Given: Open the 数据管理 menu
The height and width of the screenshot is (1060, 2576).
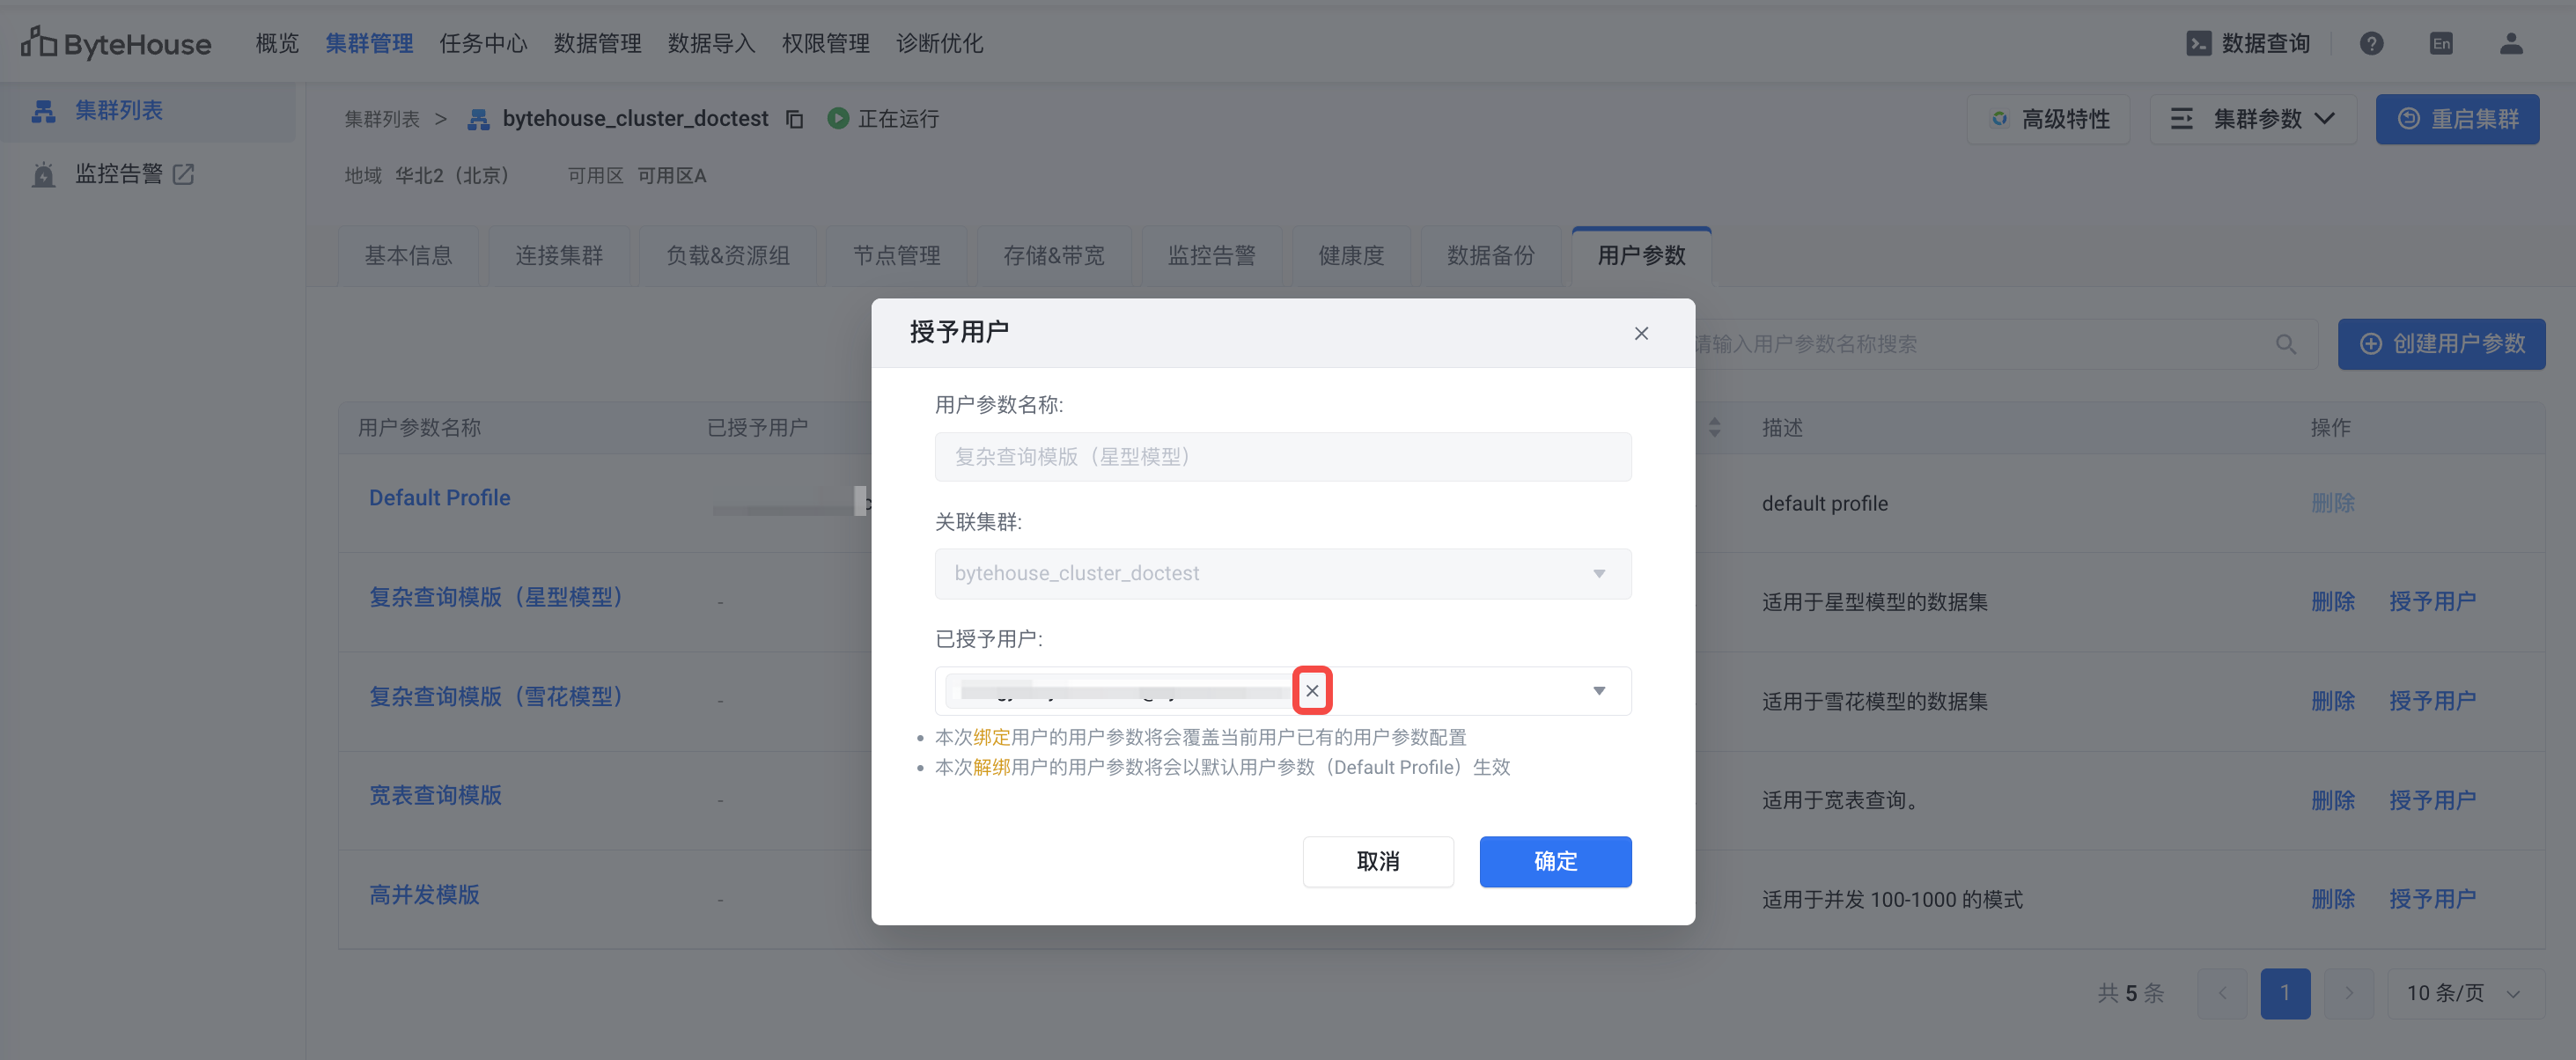Looking at the screenshot, I should [597, 44].
